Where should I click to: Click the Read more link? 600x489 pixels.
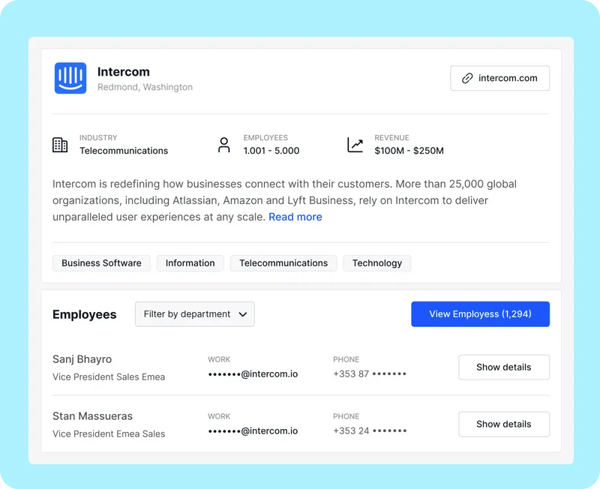click(x=295, y=217)
